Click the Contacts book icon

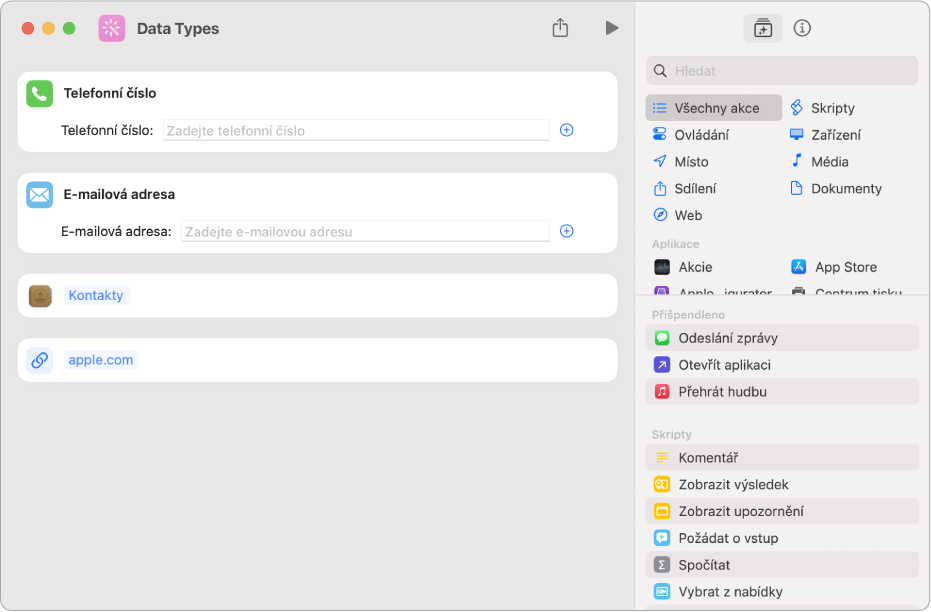point(40,296)
